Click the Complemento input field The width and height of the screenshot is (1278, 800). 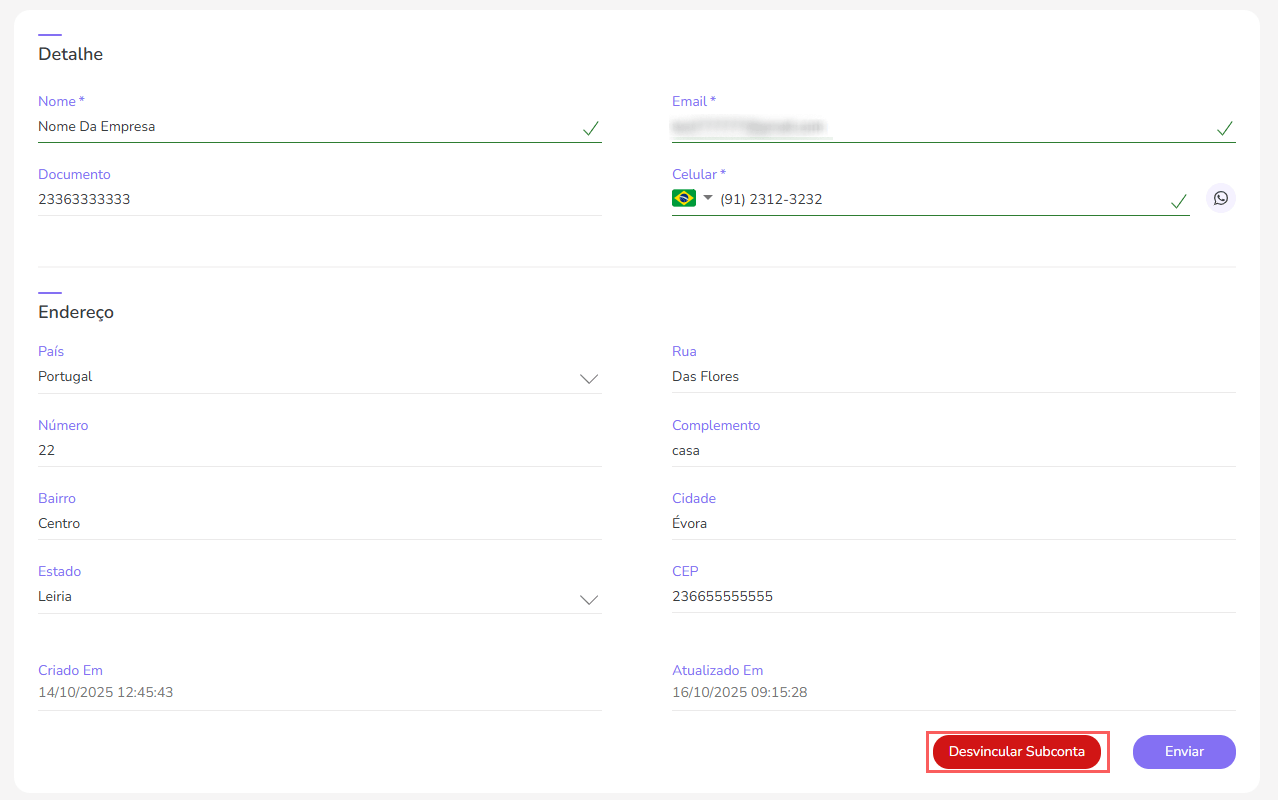pyautogui.click(x=952, y=450)
